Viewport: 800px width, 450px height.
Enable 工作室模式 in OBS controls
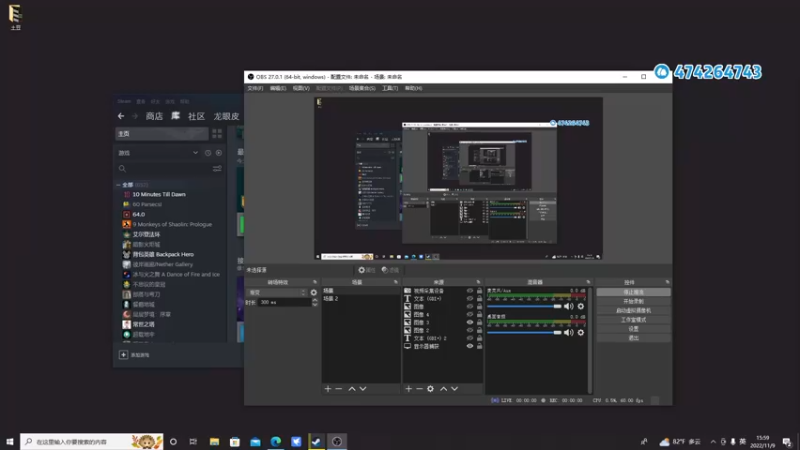tap(633, 320)
